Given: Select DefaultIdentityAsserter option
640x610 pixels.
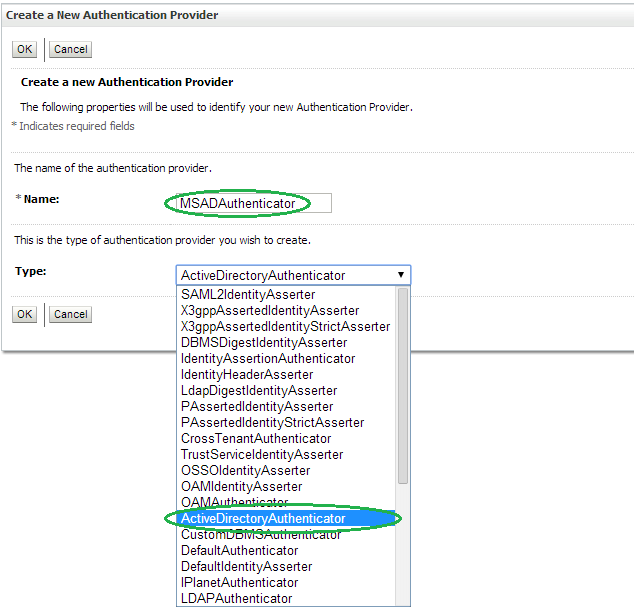Looking at the screenshot, I should [x=286, y=566].
